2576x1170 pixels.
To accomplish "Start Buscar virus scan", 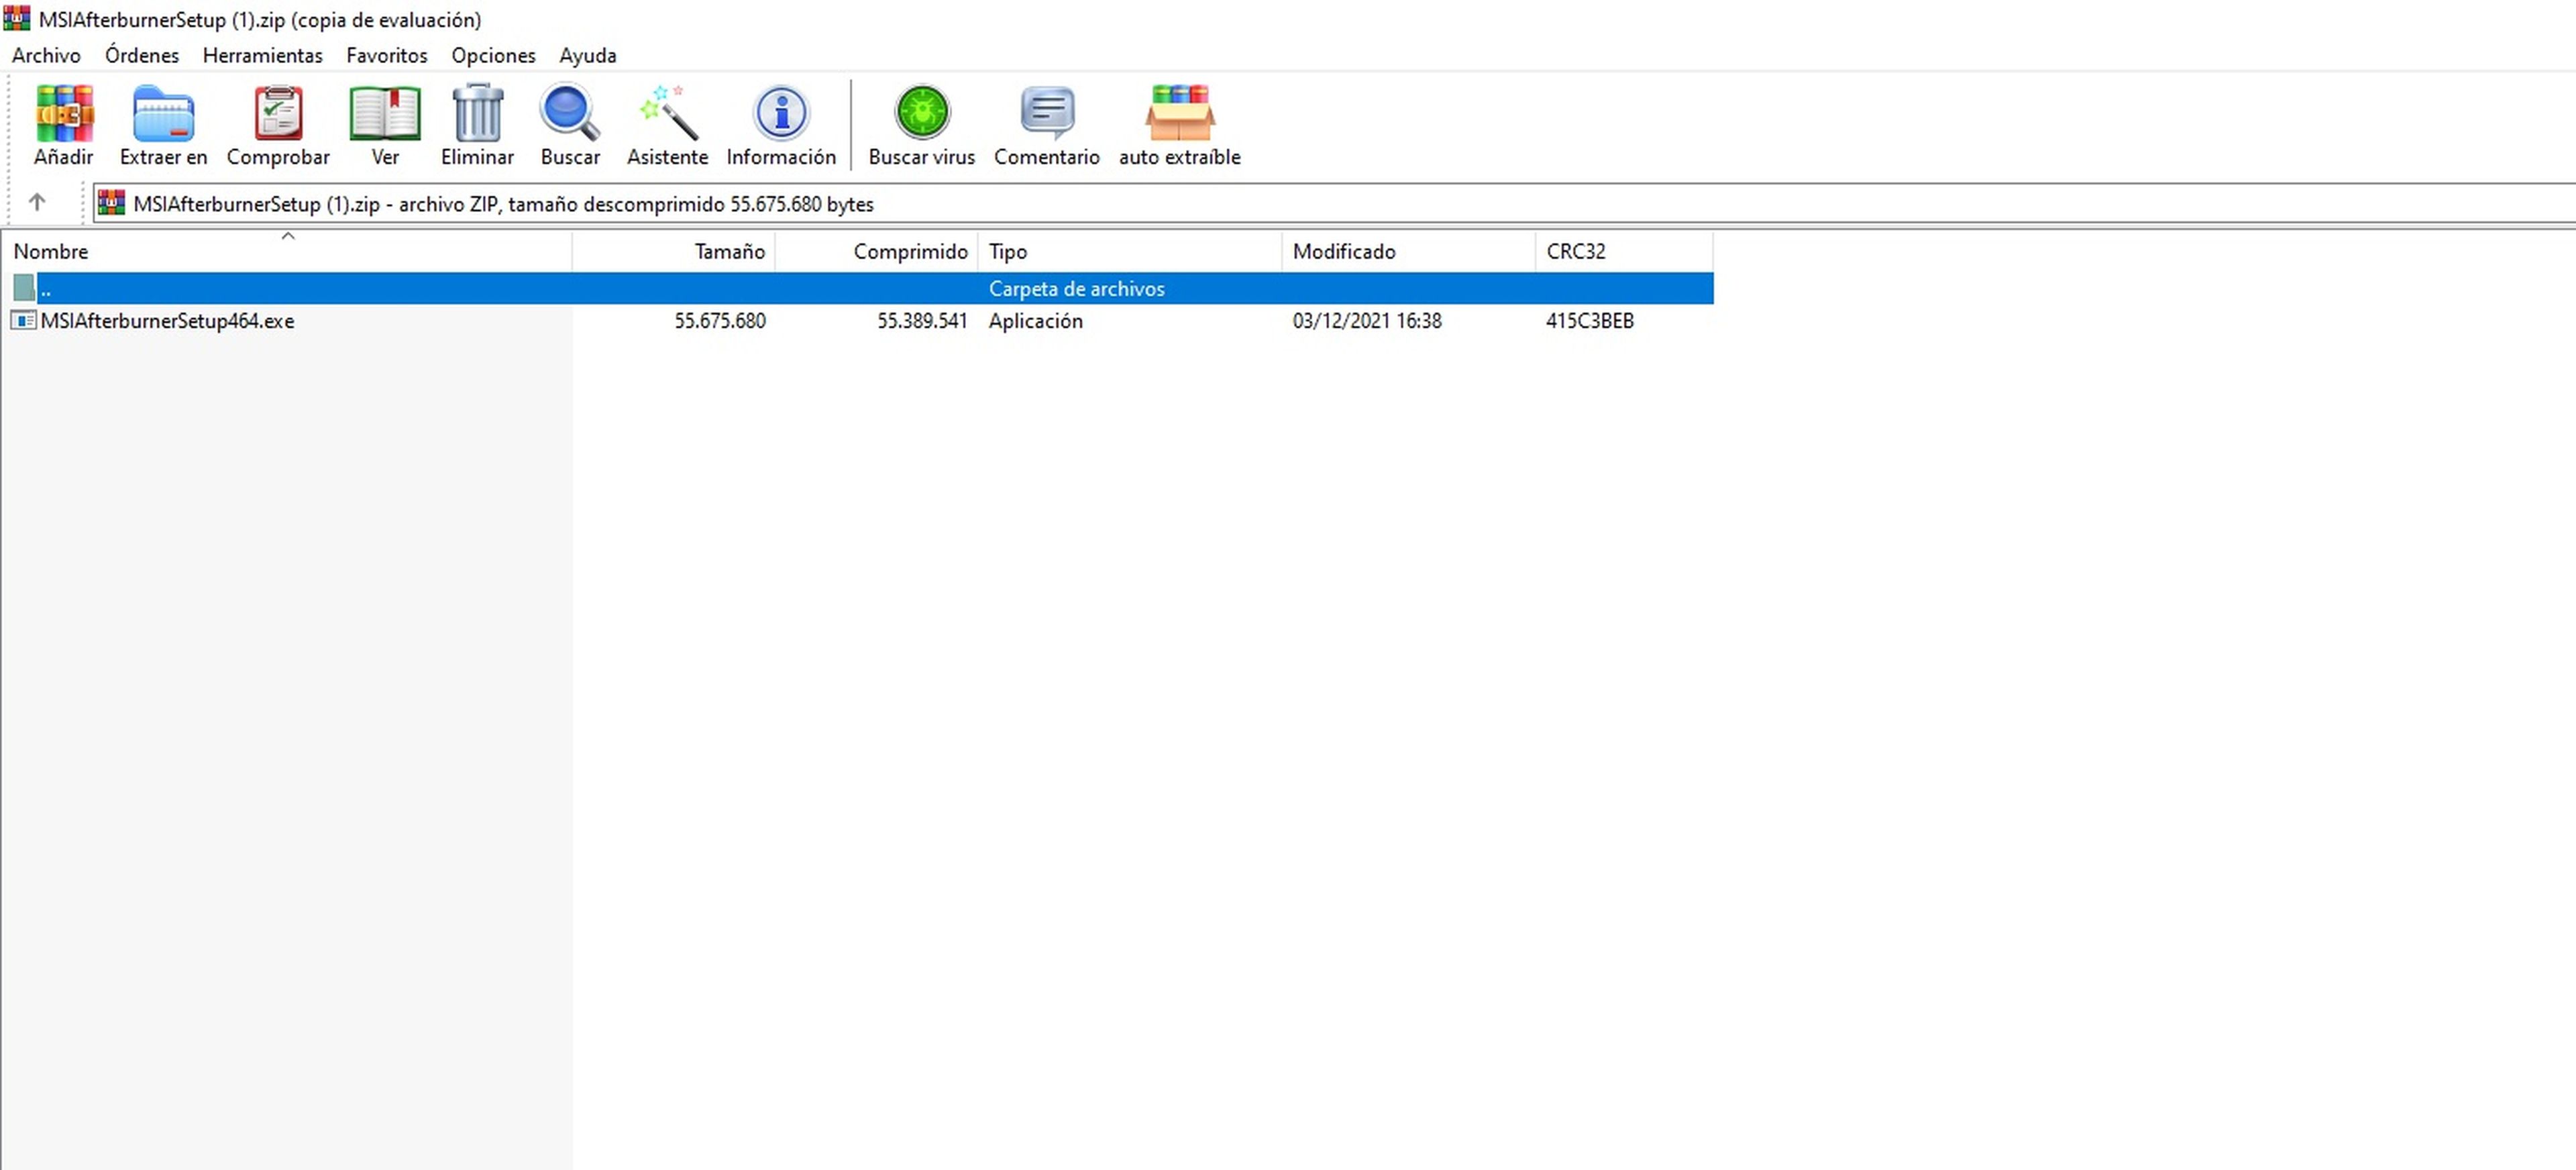I will coord(921,125).
